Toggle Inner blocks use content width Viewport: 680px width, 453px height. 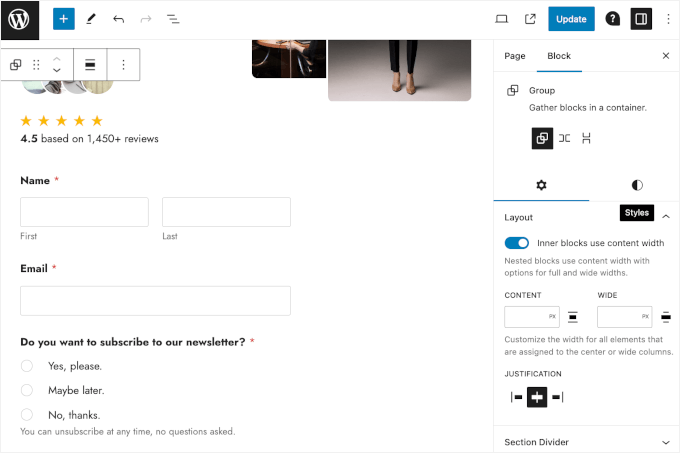pos(517,243)
